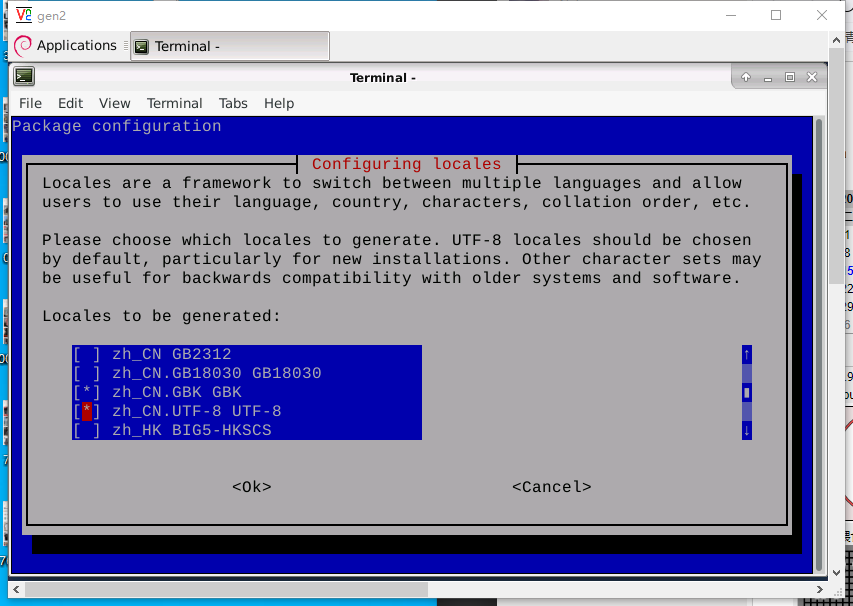Image resolution: width=853 pixels, height=606 pixels.
Task: Toggle the zh_HK BIG5-HKSCS checkbox
Action: coord(87,430)
